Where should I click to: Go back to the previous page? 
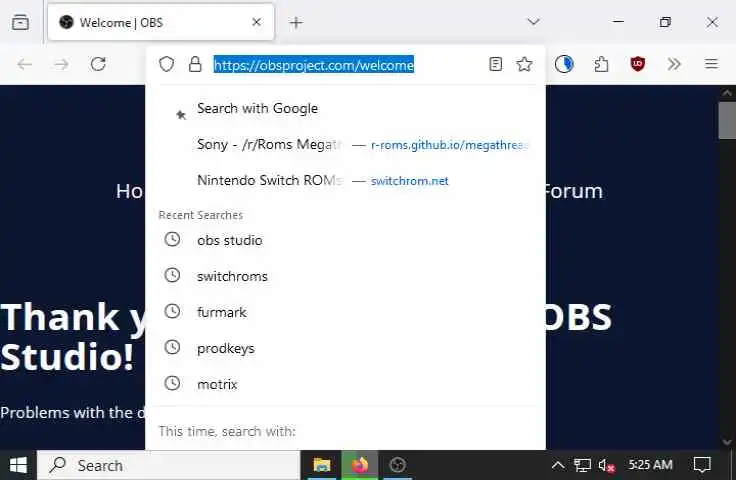click(x=24, y=64)
